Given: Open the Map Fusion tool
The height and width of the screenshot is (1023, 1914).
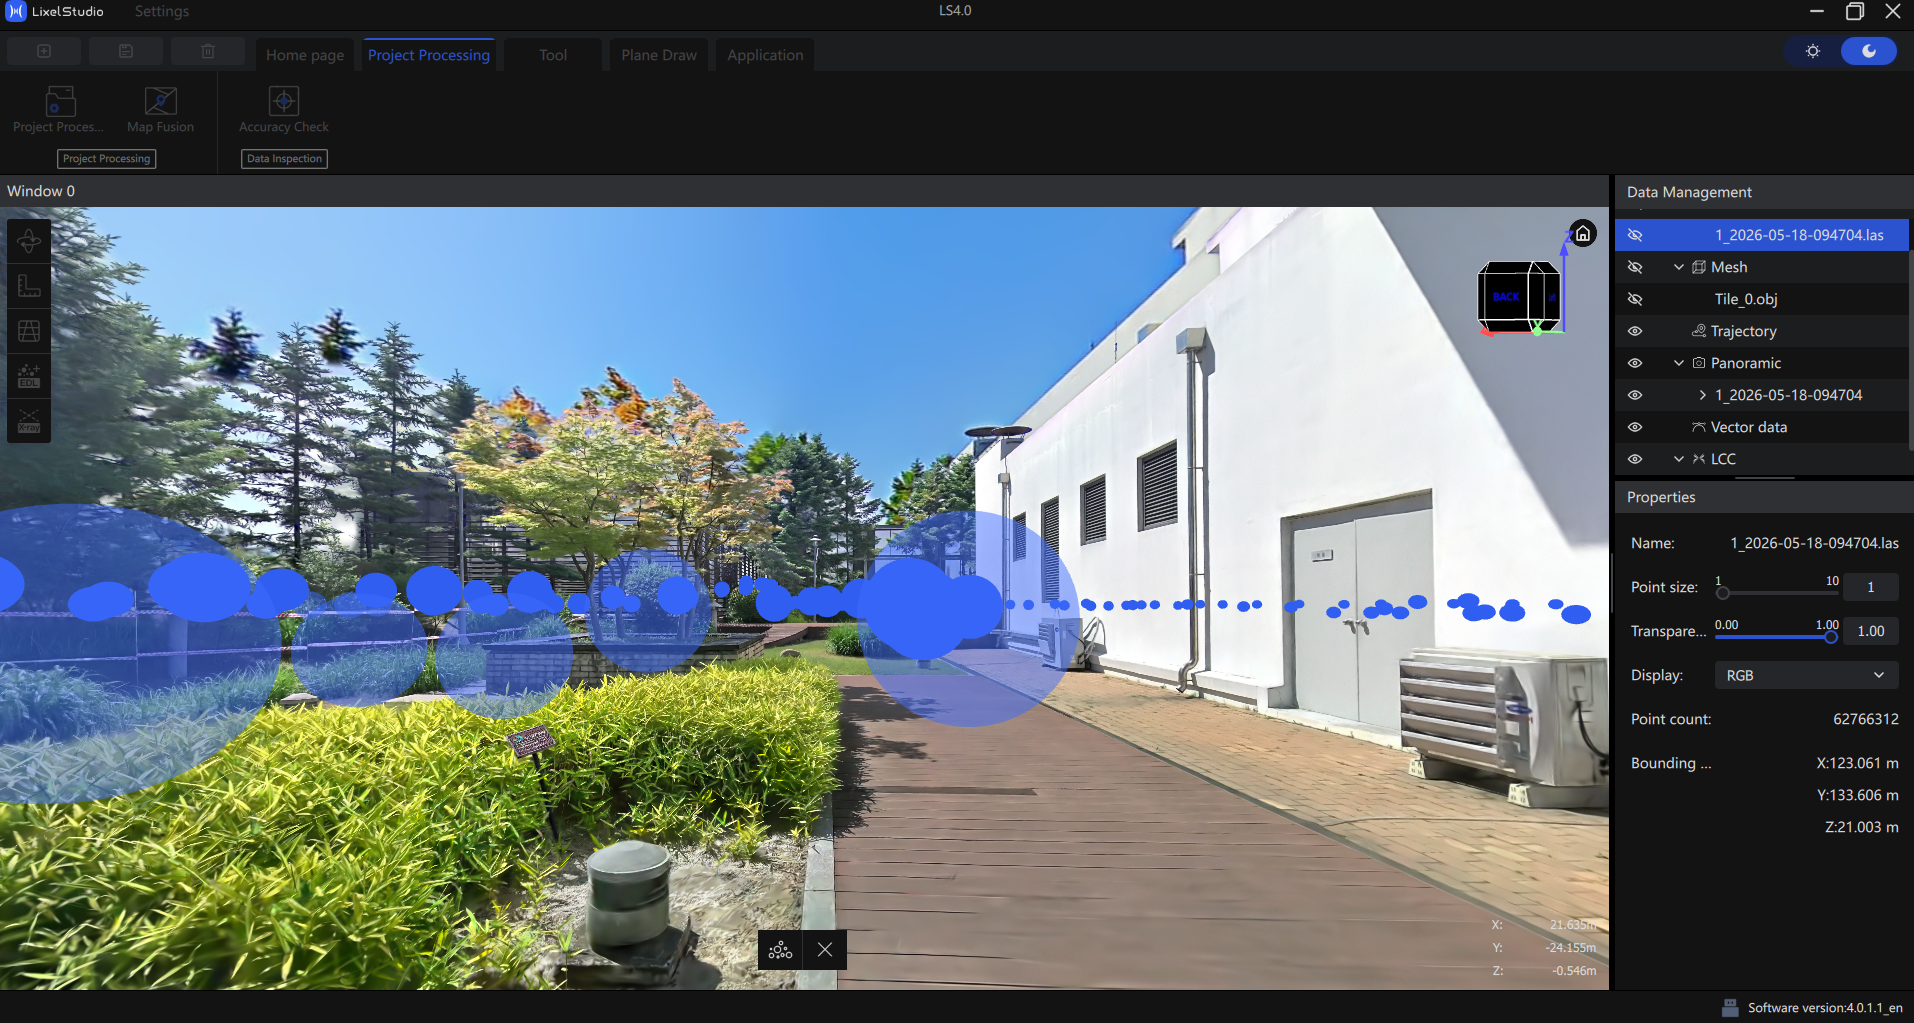Looking at the screenshot, I should coord(160,110).
